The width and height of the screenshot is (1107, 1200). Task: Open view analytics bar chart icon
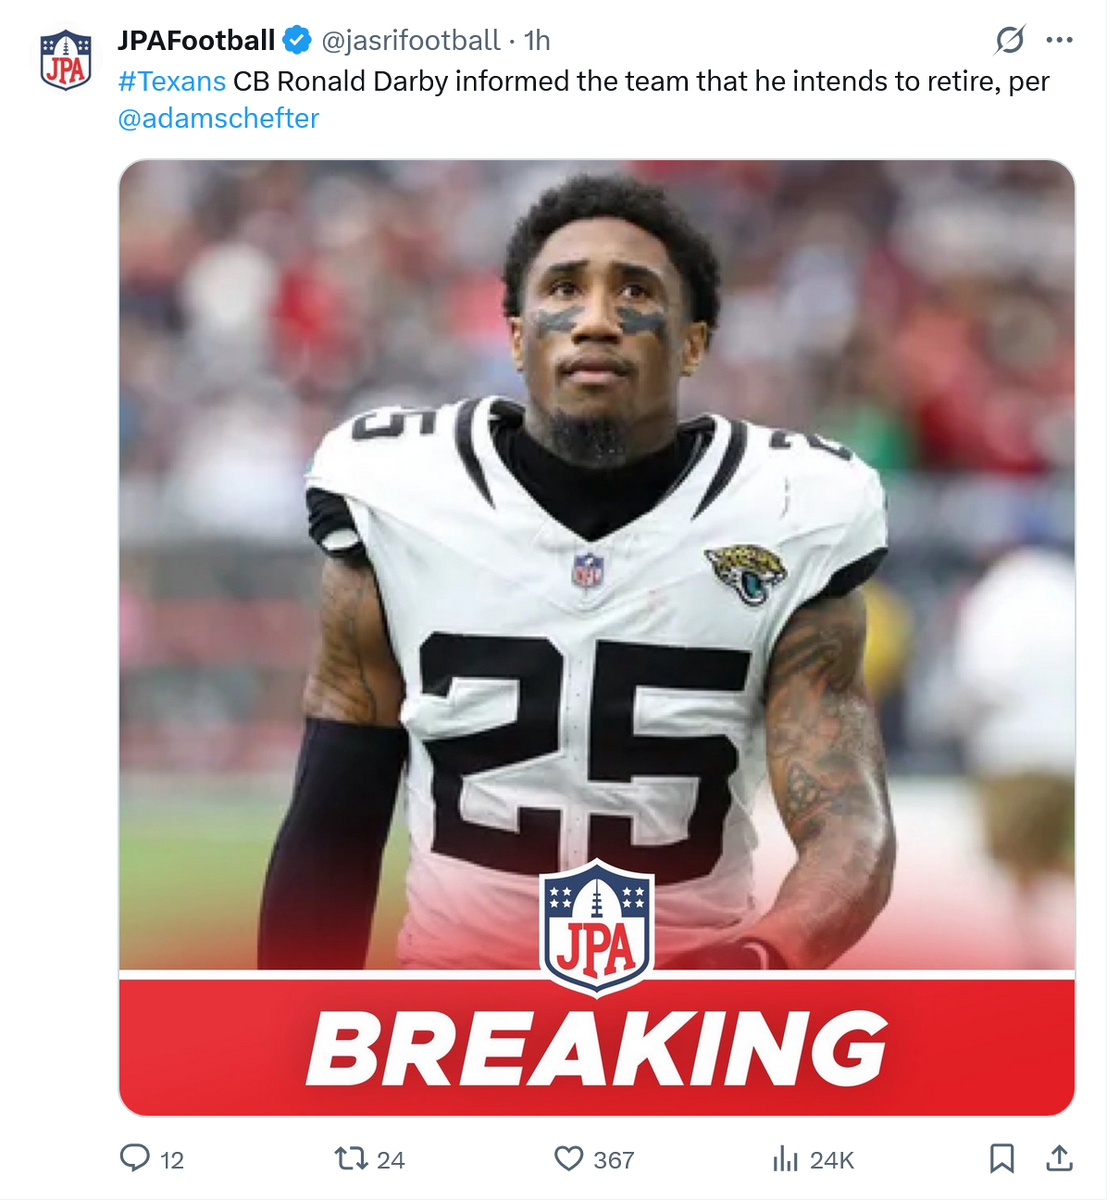coord(786,1159)
